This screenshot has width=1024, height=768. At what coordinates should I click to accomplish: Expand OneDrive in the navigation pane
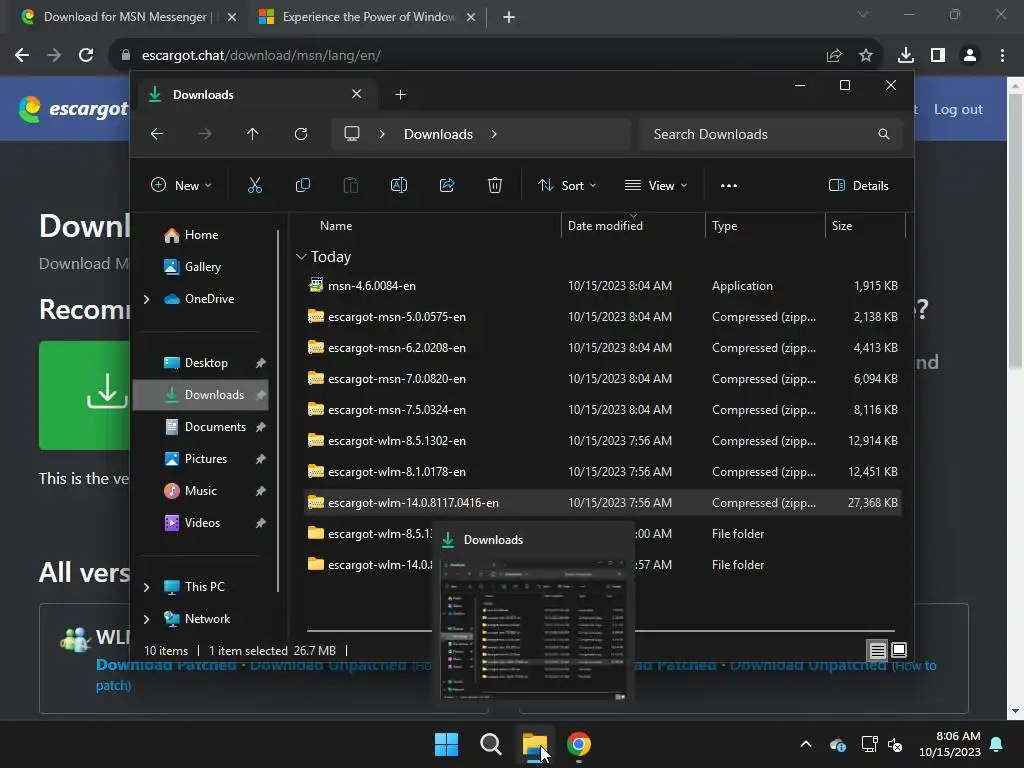(x=146, y=299)
